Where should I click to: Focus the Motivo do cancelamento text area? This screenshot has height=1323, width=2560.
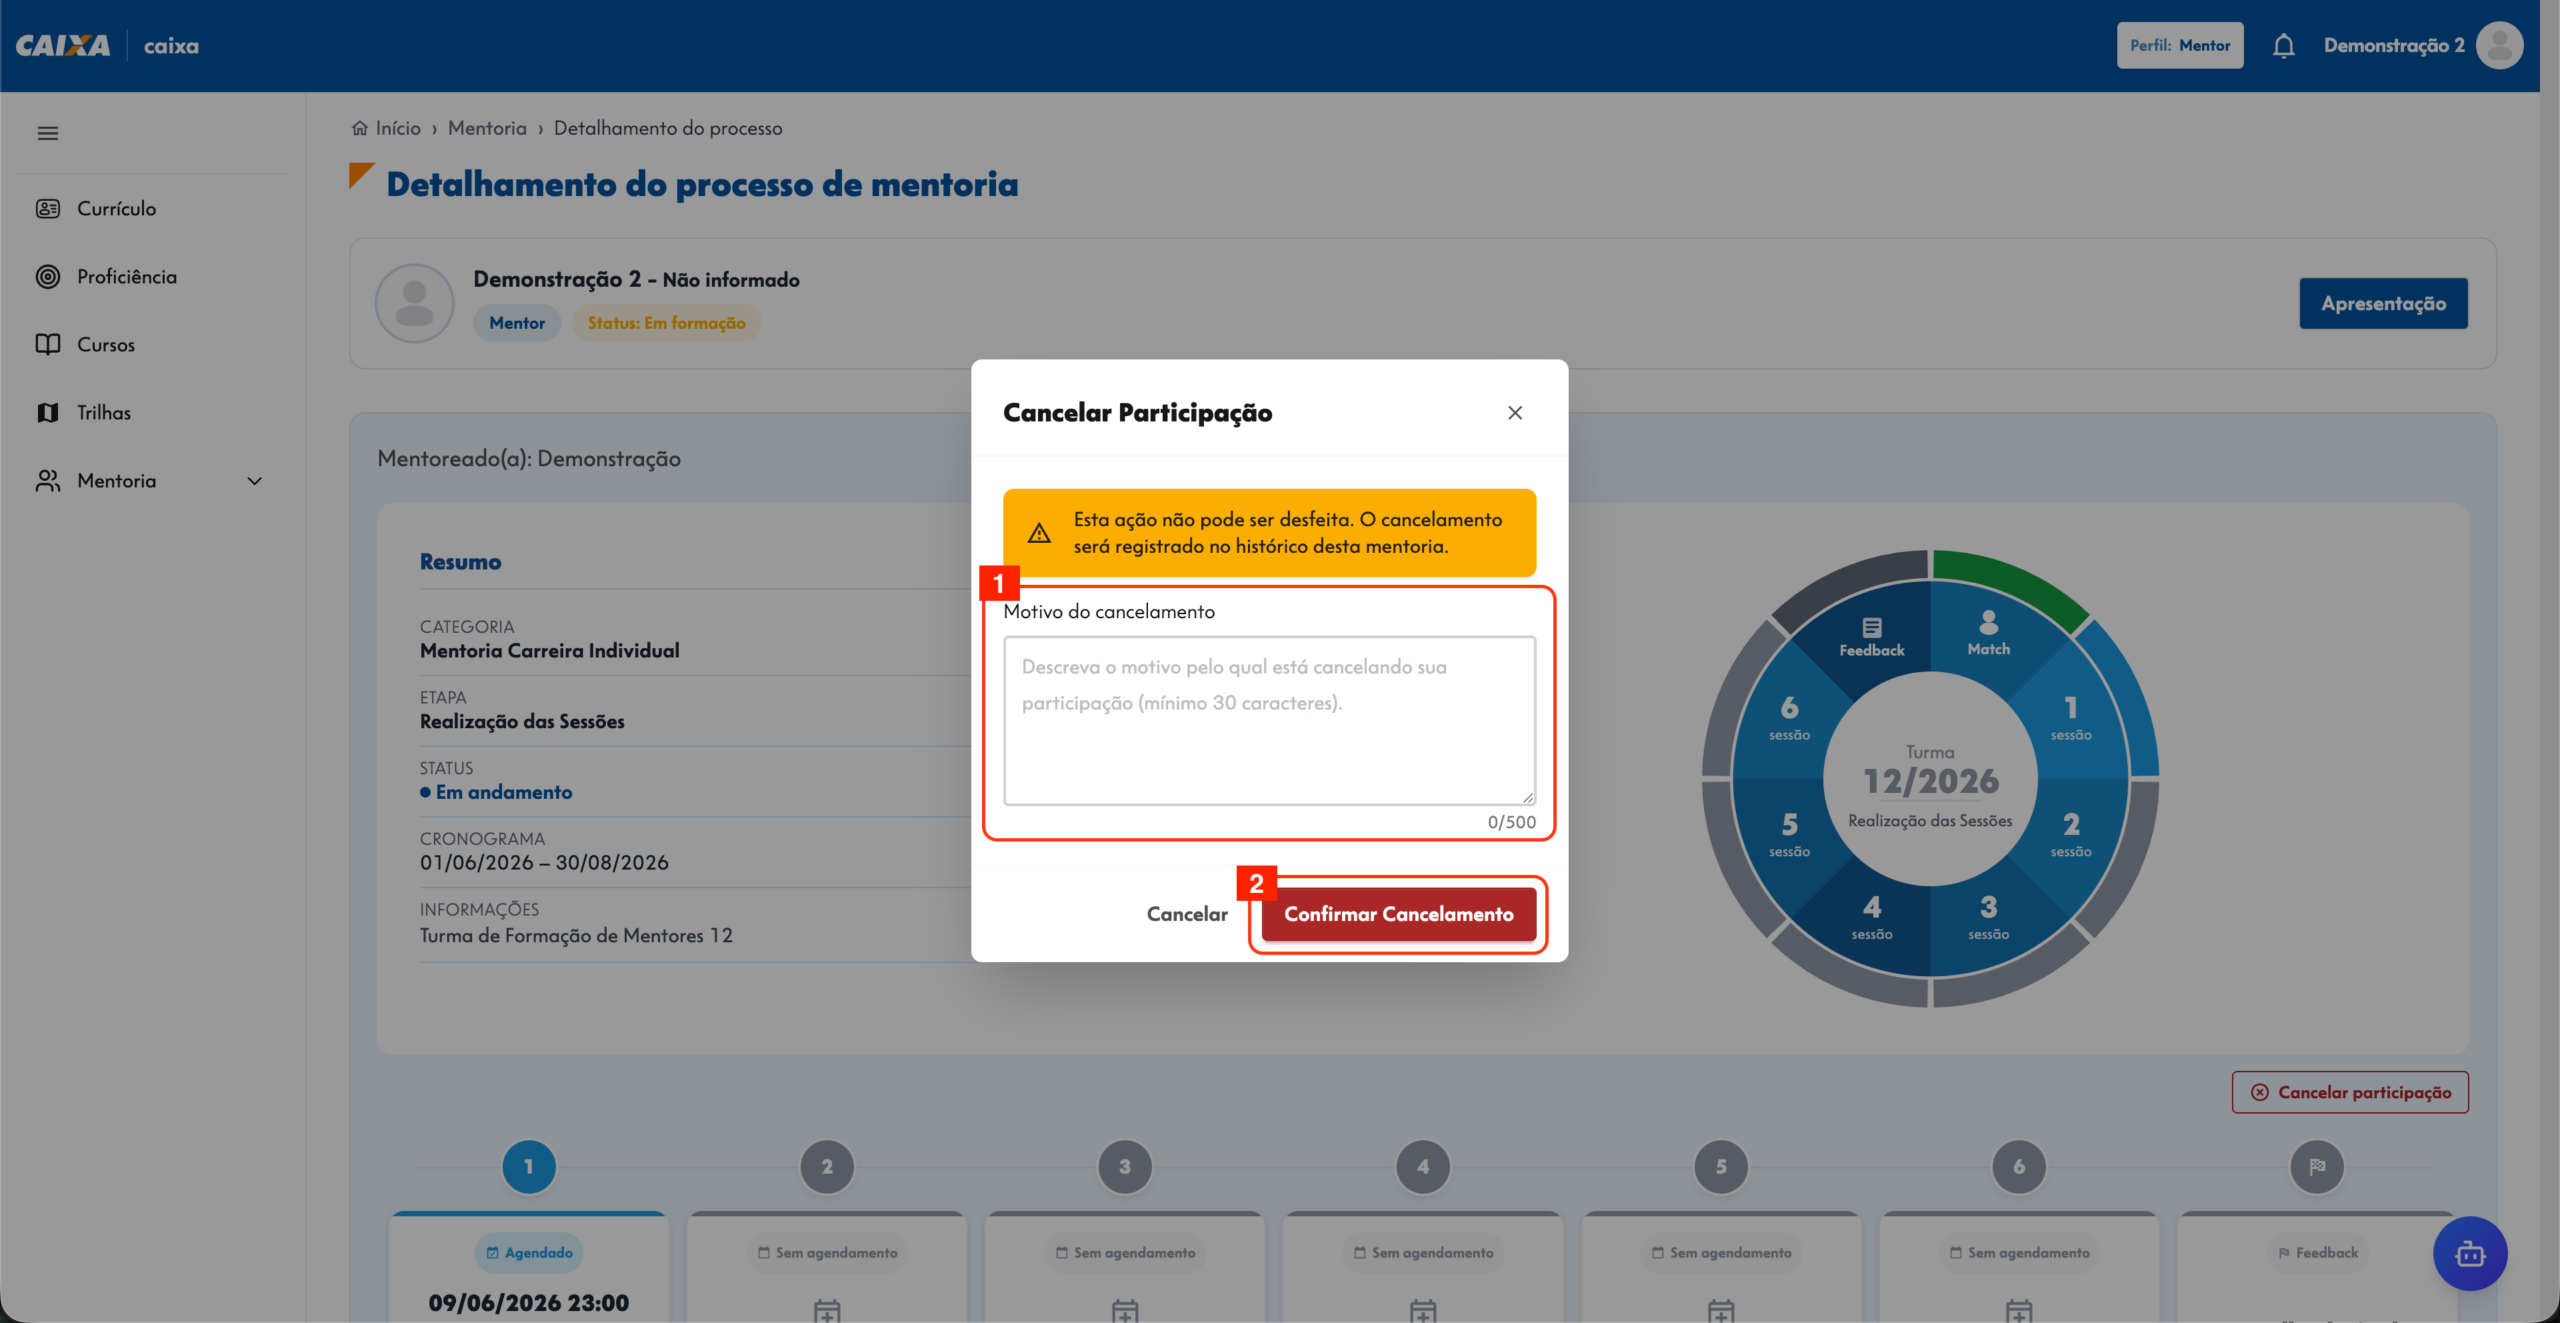[1269, 720]
